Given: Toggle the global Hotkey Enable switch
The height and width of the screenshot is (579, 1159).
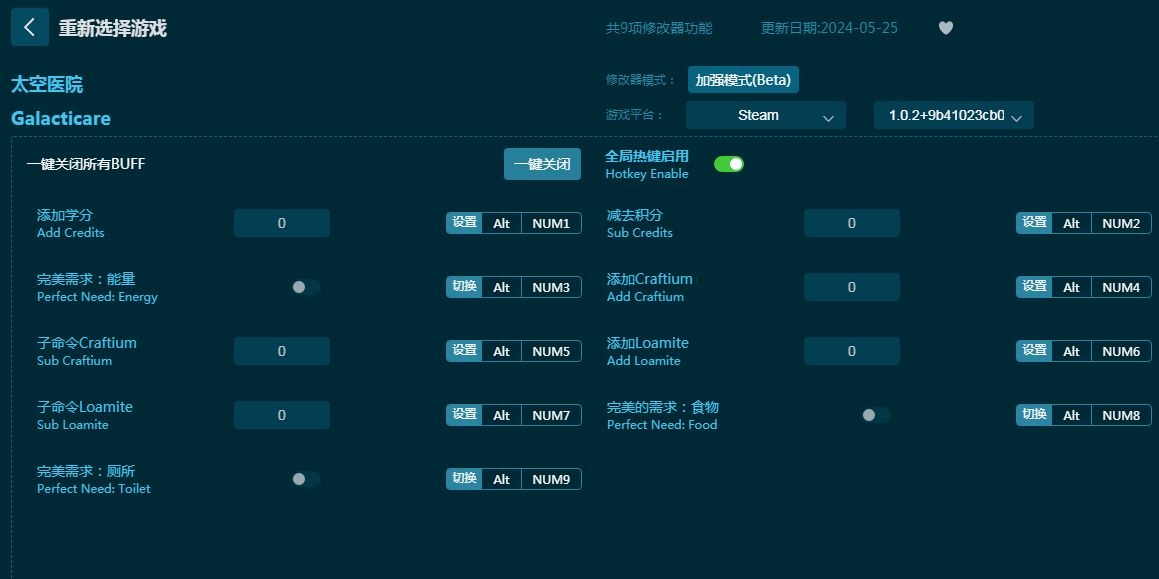Looking at the screenshot, I should [x=729, y=164].
